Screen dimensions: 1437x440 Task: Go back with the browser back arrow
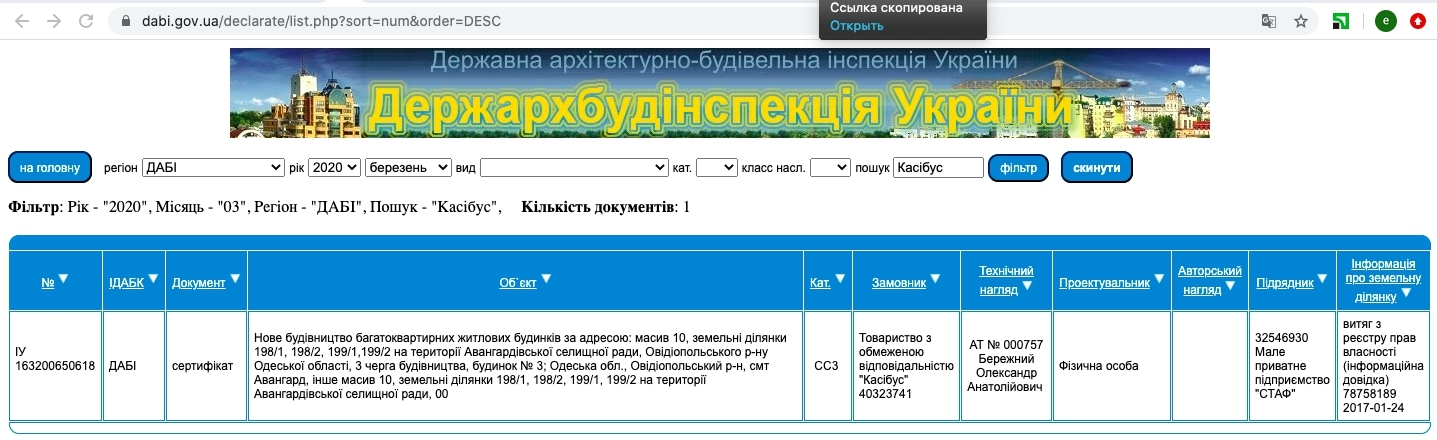(x=21, y=20)
